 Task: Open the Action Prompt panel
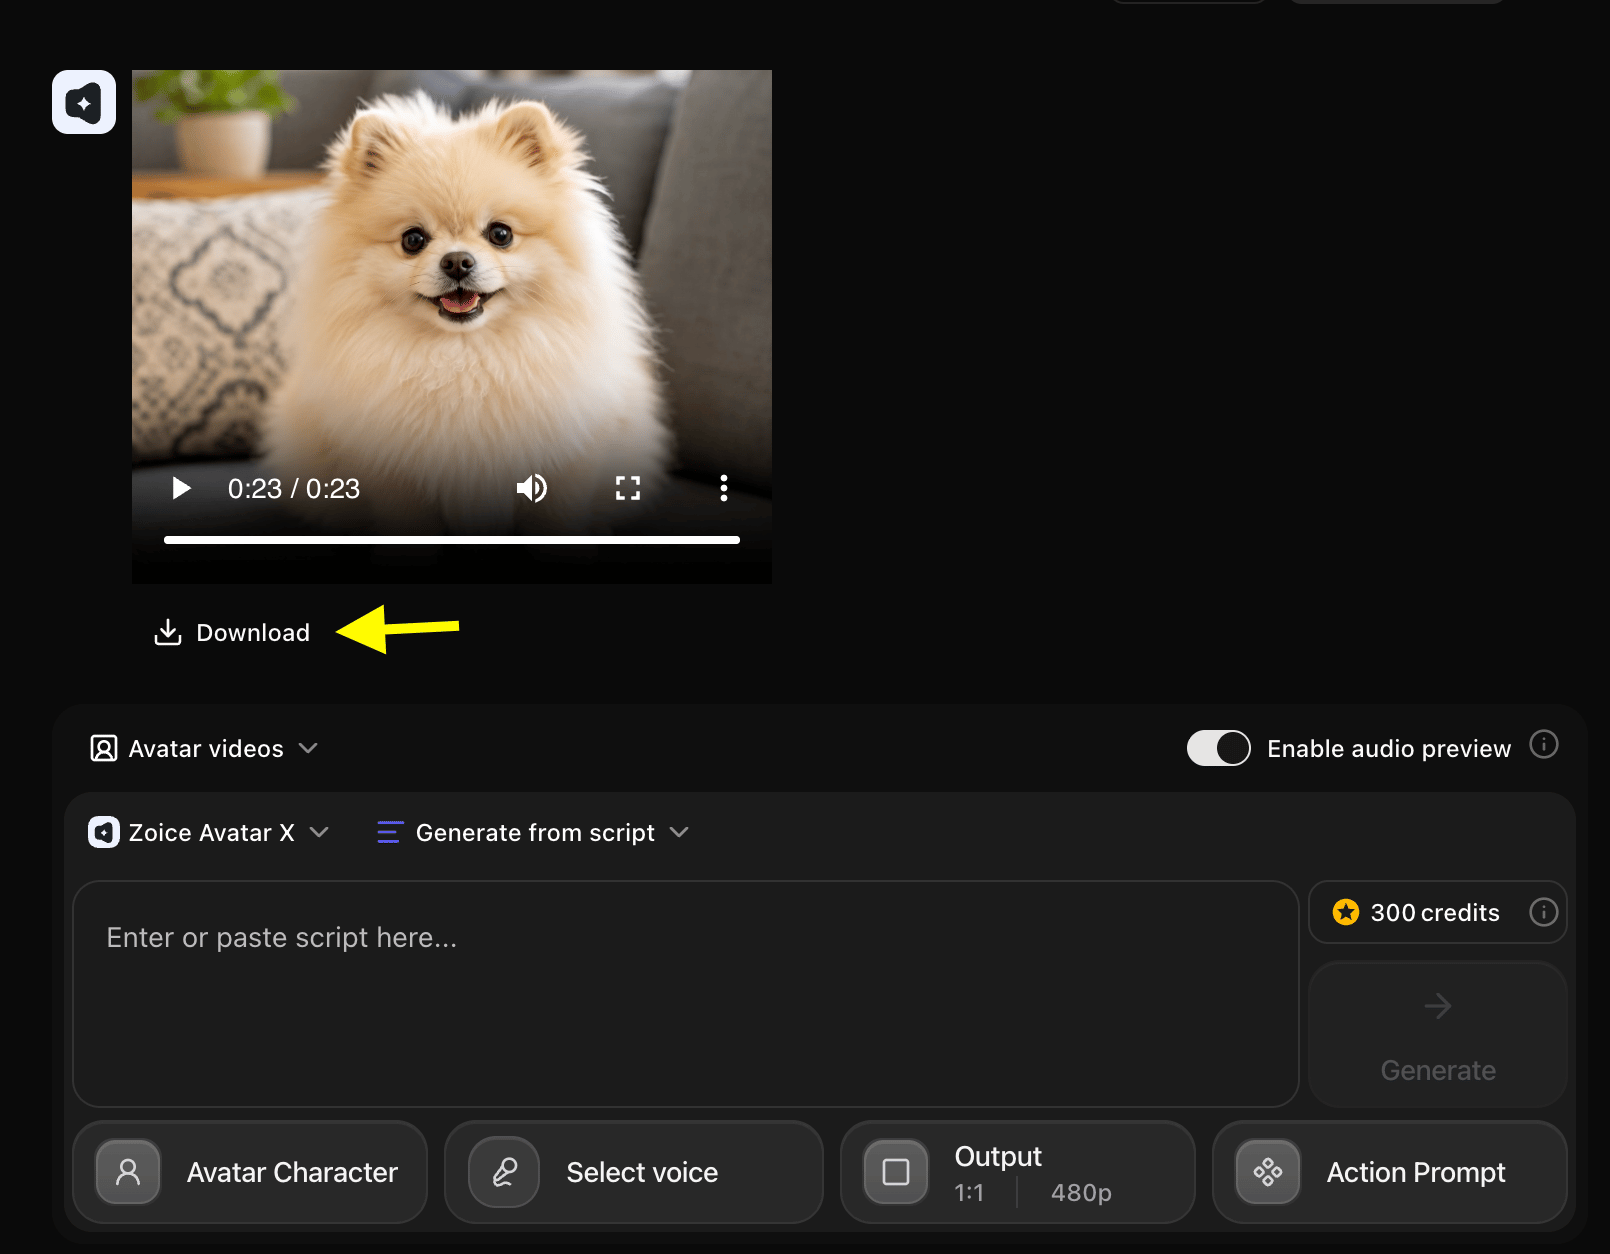tap(1390, 1172)
